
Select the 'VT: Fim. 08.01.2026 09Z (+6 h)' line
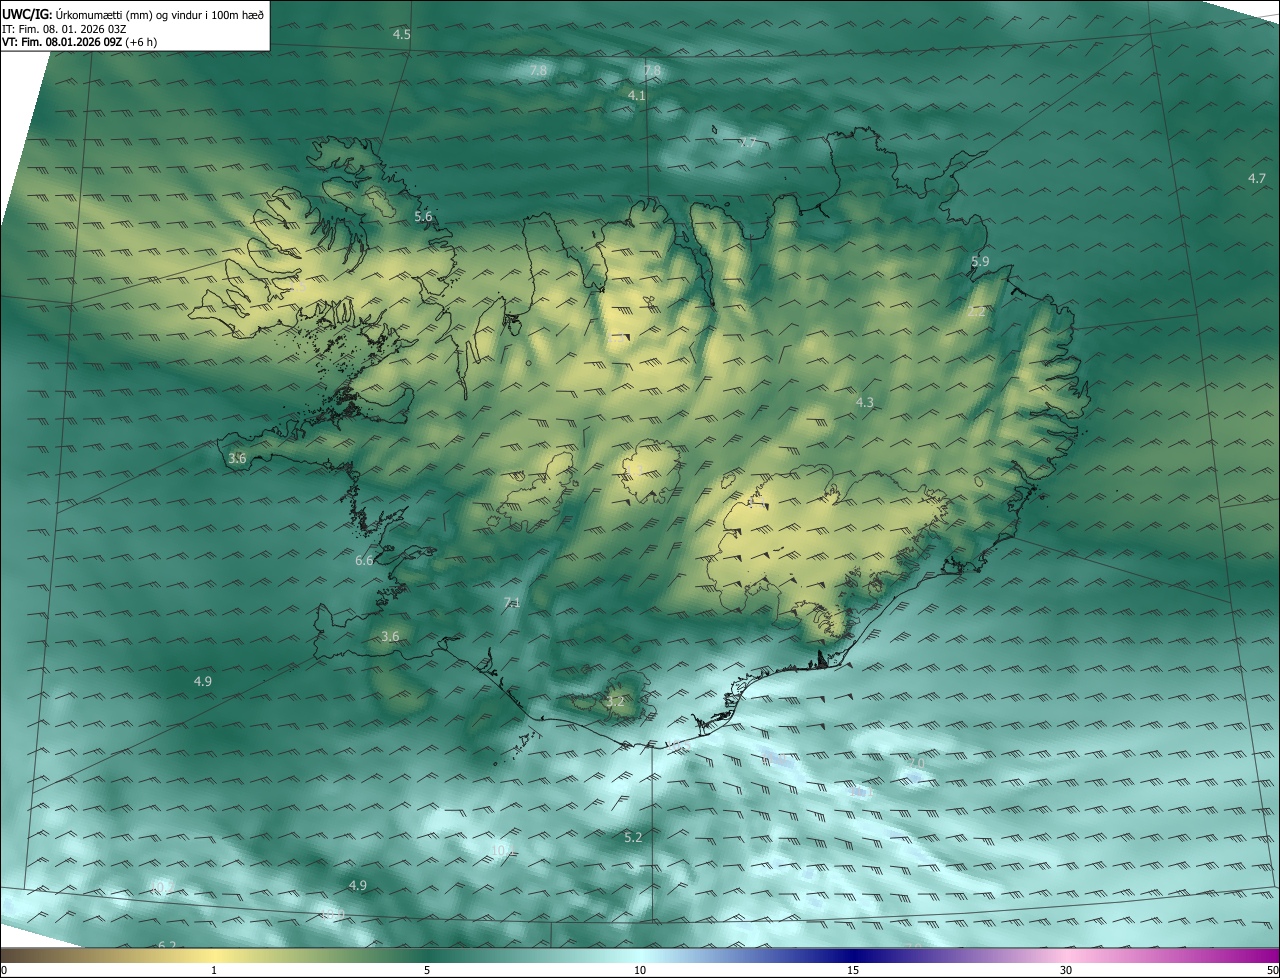[79, 42]
